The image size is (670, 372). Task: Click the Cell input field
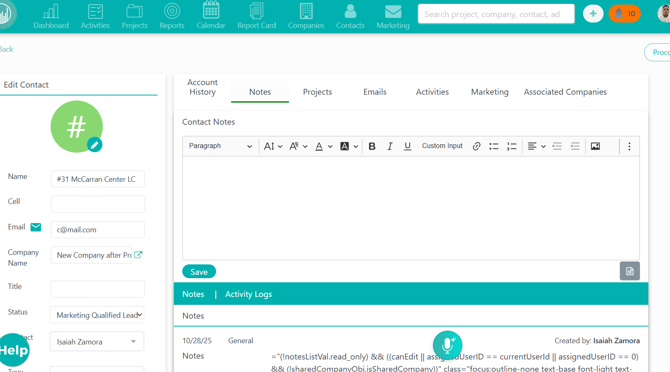[x=97, y=204]
